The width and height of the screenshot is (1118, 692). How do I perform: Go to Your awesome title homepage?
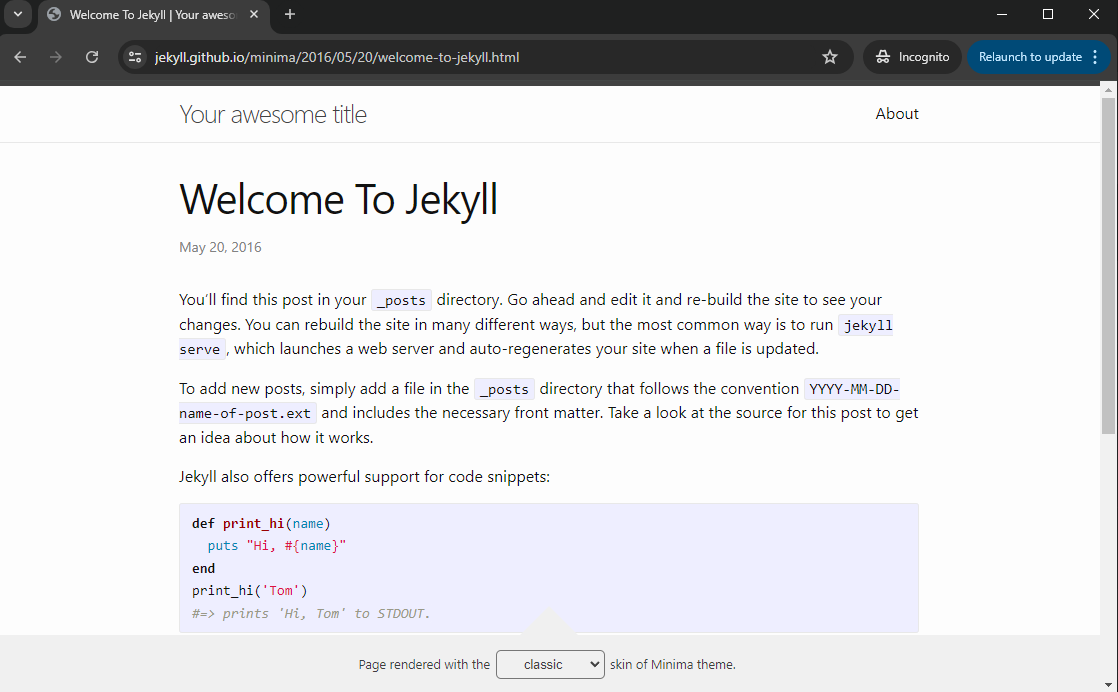click(x=273, y=114)
